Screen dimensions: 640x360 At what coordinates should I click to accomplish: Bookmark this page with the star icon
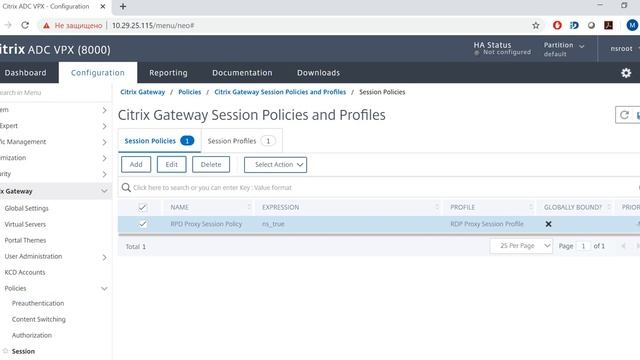tap(536, 25)
